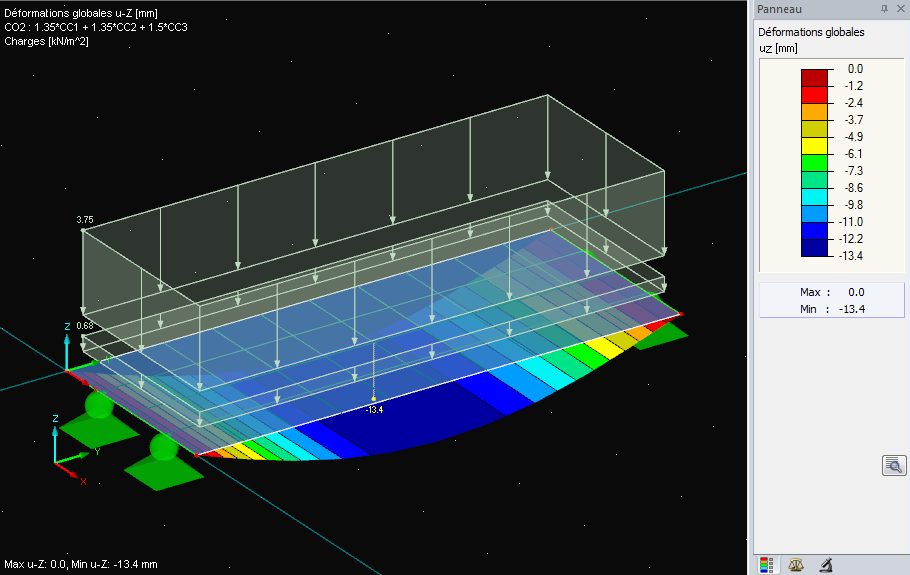Image resolution: width=910 pixels, height=575 pixels.
Task: Pick the bright yellow legend swatch
Action: pyautogui.click(x=814, y=146)
